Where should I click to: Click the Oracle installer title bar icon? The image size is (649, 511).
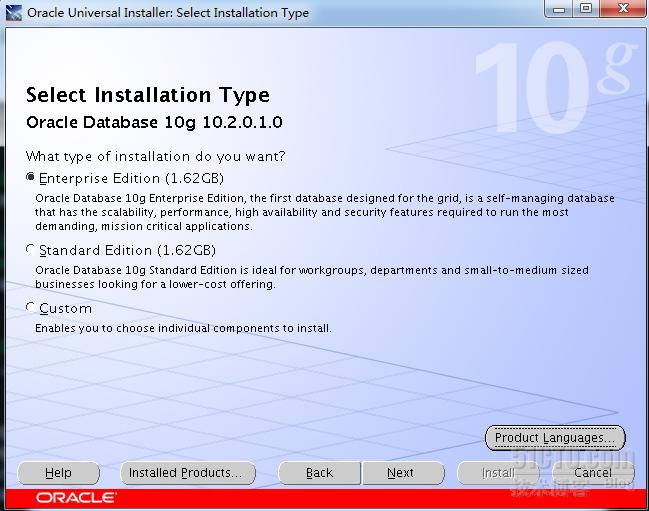point(13,12)
